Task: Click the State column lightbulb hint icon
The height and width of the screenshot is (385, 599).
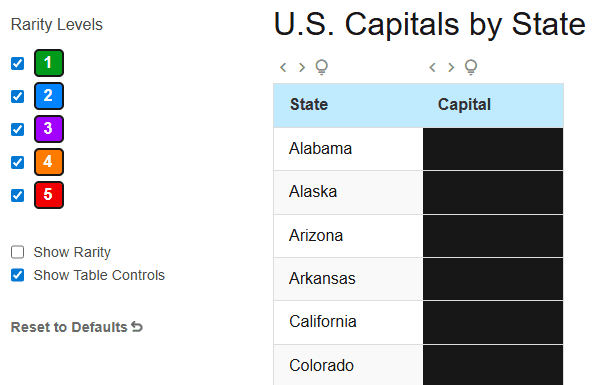Action: [x=322, y=67]
